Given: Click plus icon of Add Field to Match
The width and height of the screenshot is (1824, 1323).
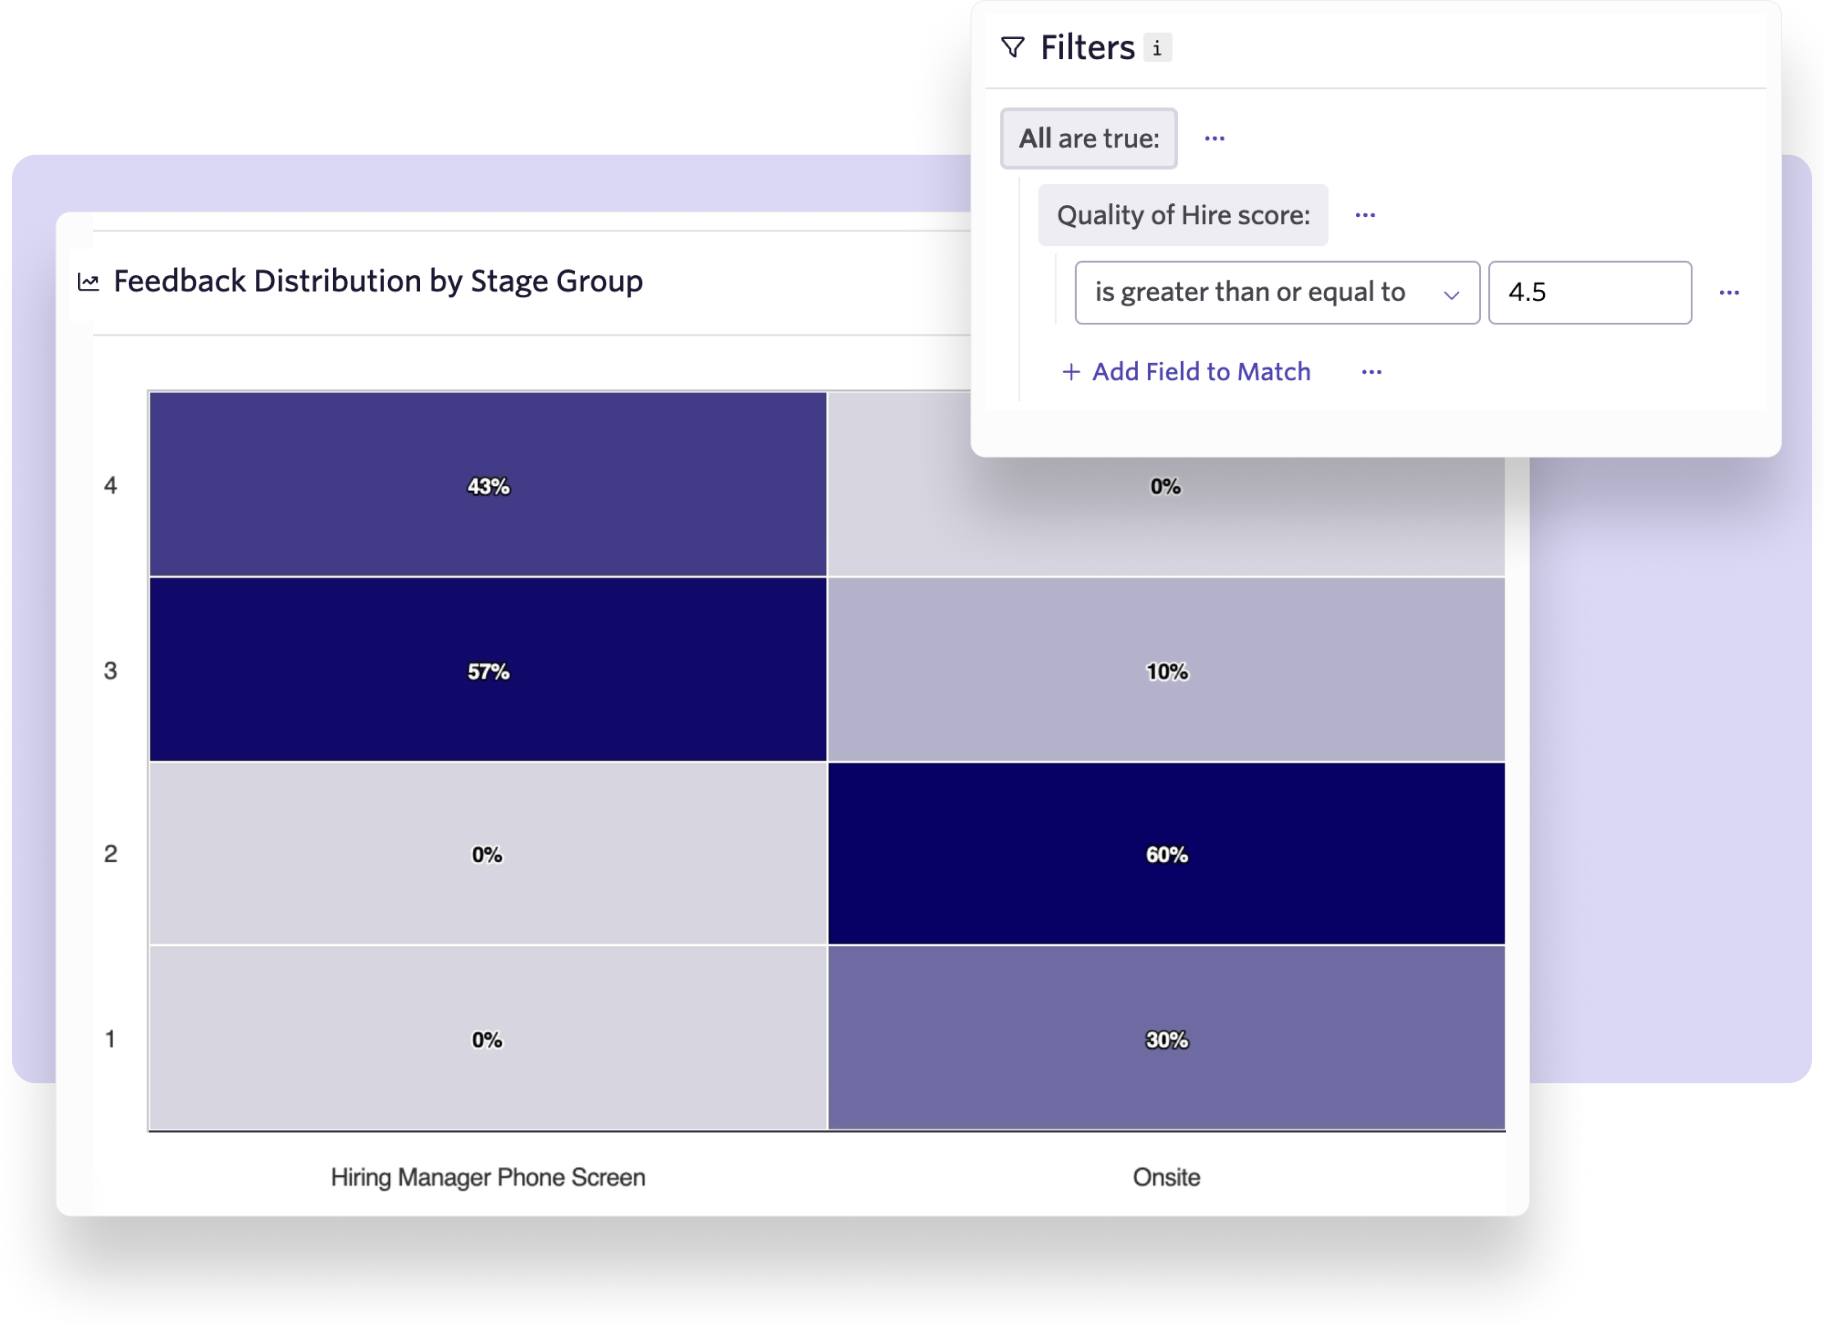Looking at the screenshot, I should (1071, 372).
